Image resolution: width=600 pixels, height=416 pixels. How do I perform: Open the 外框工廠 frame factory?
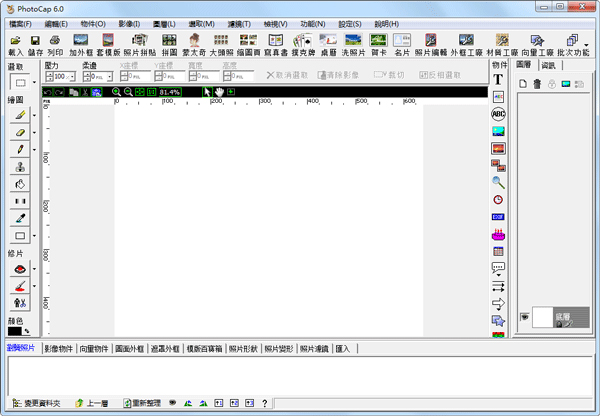(466, 45)
